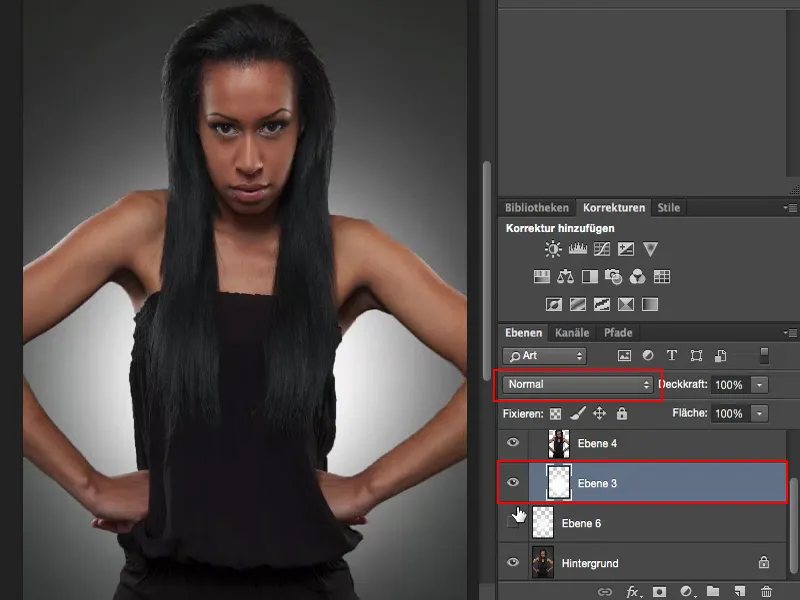800x600 pixels.
Task: Switch to the Pfade tab
Action: click(x=618, y=333)
